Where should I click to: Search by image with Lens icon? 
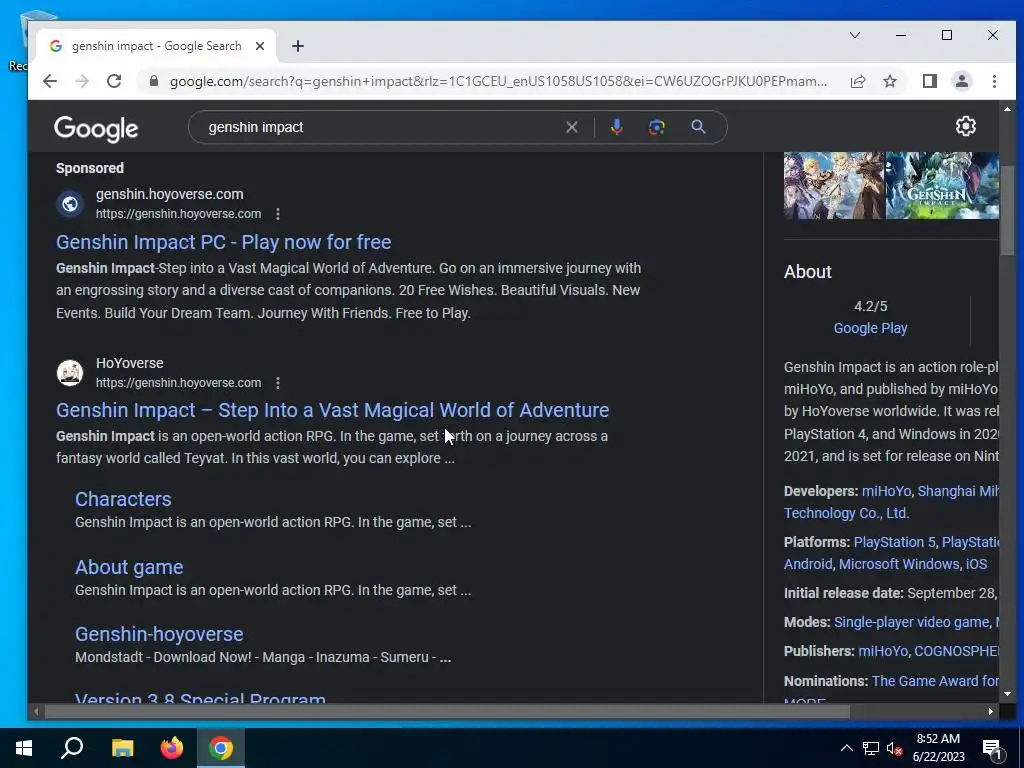657,127
